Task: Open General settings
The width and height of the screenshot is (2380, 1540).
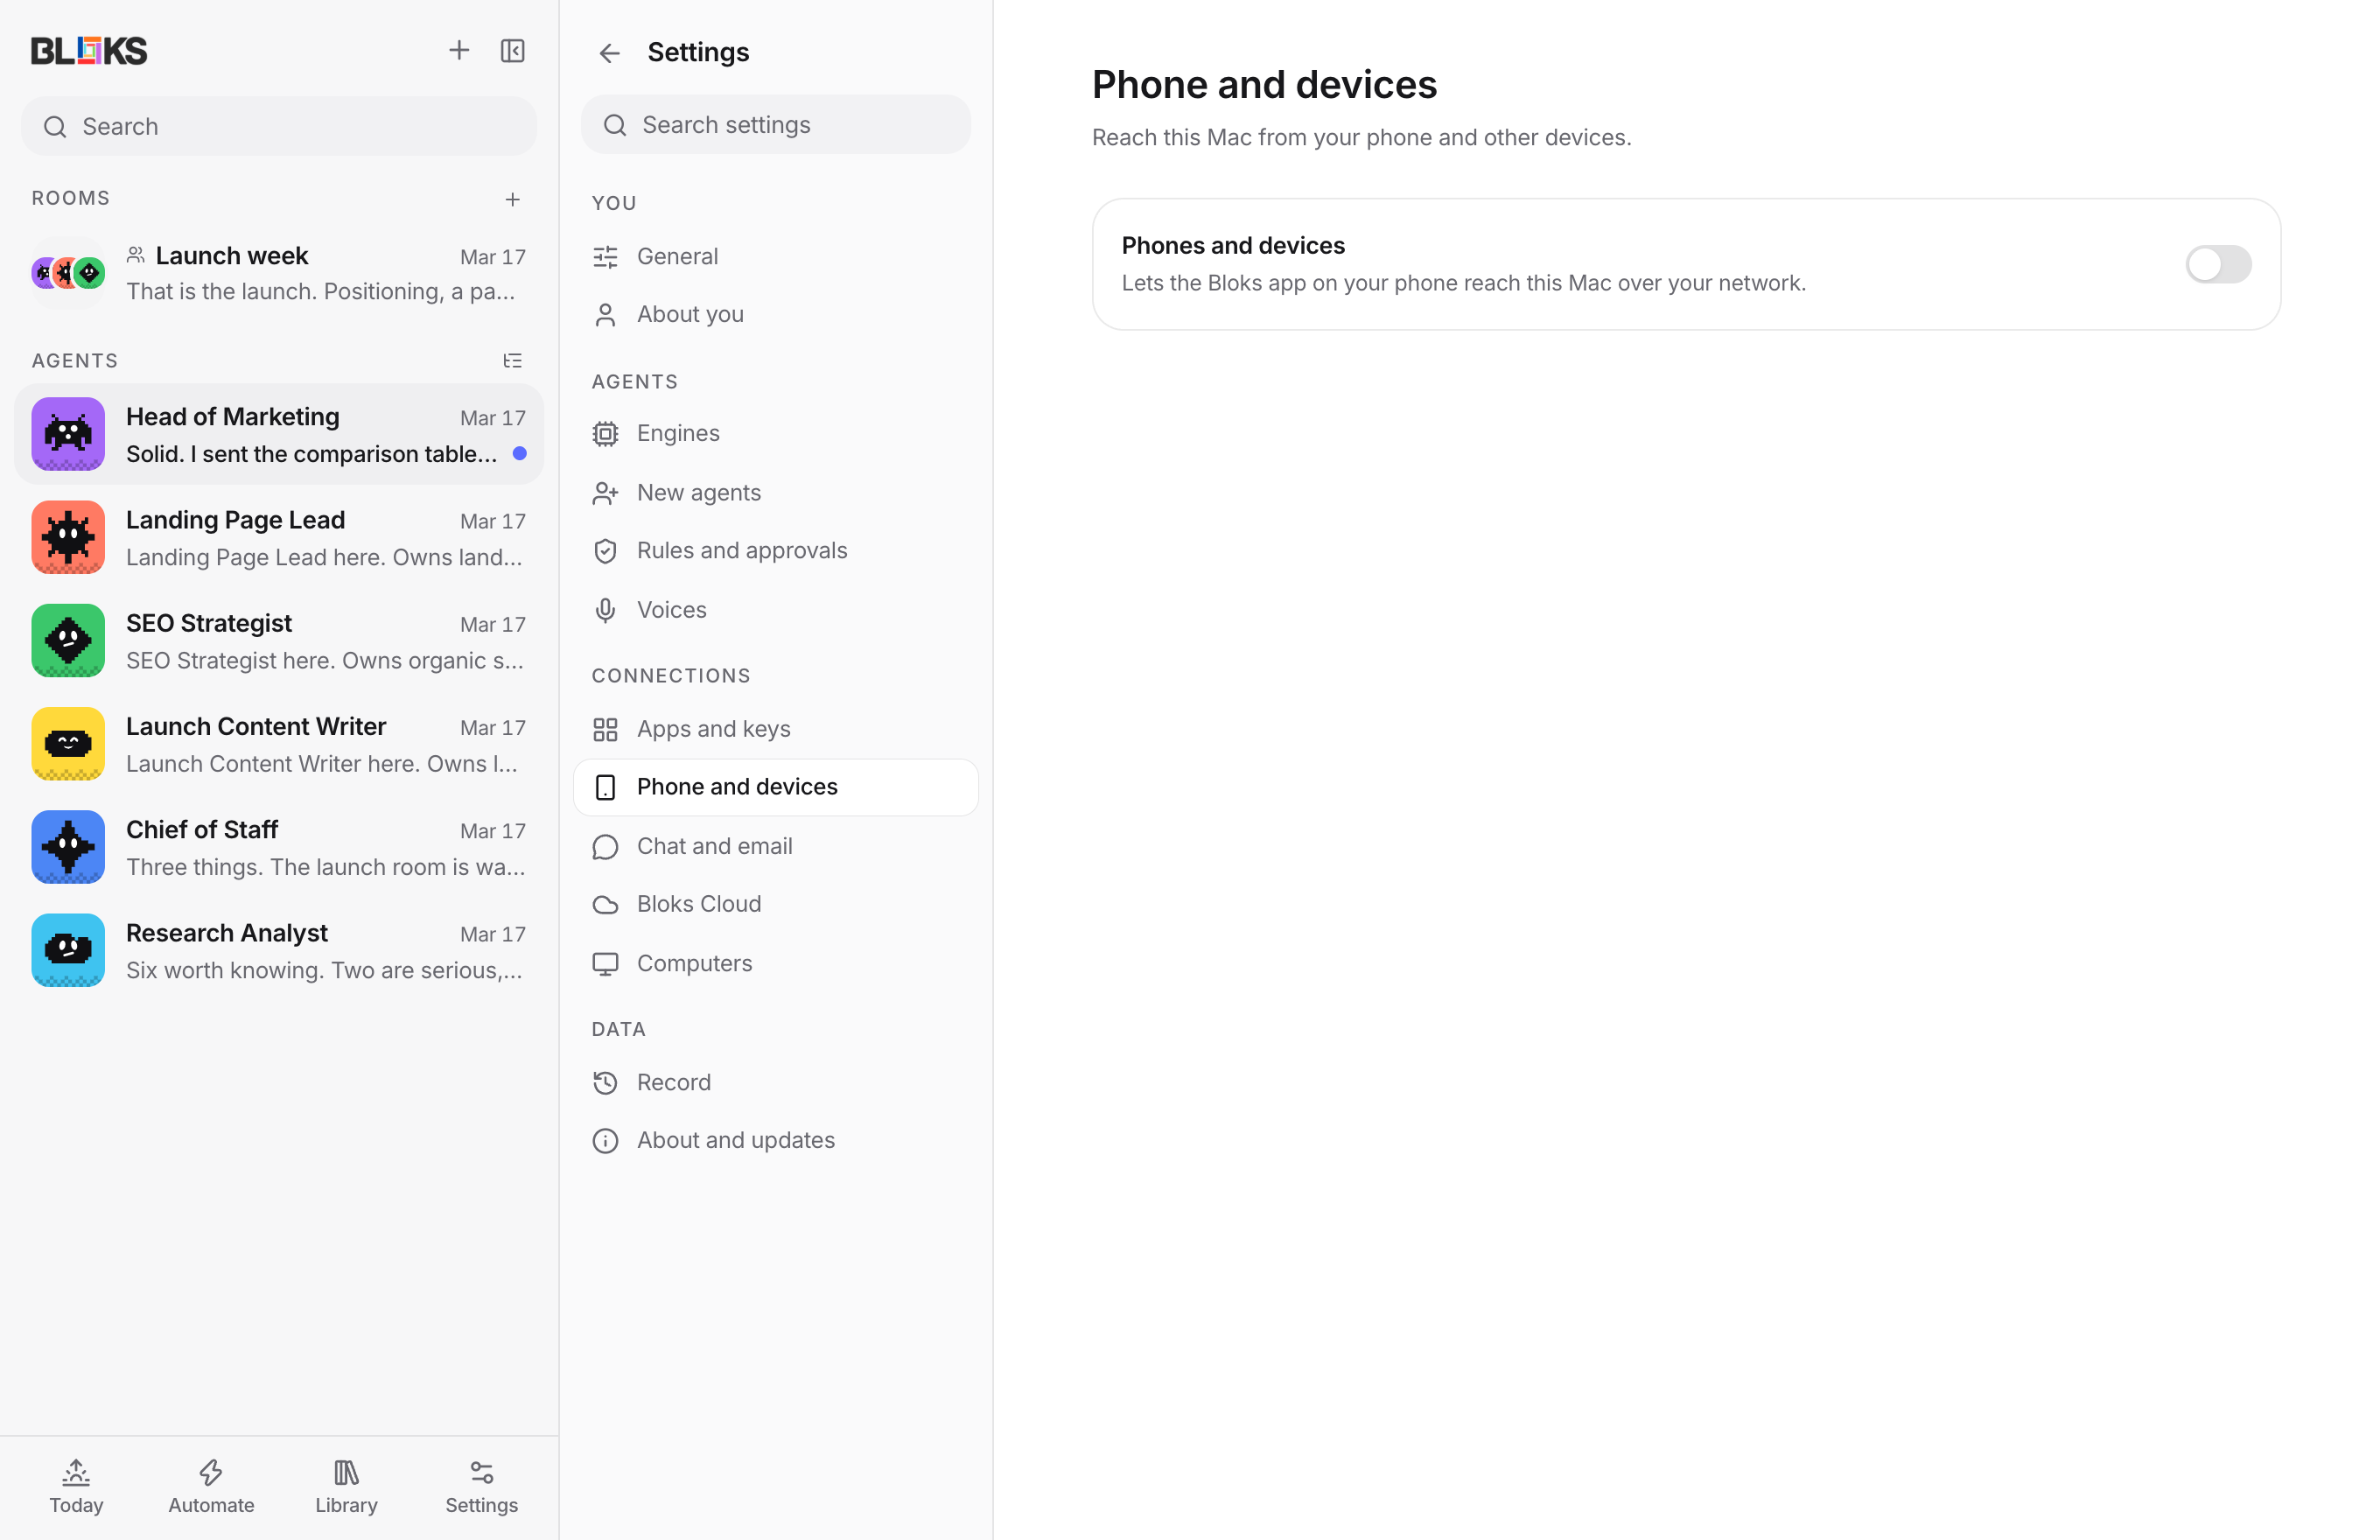Action: click(x=775, y=257)
